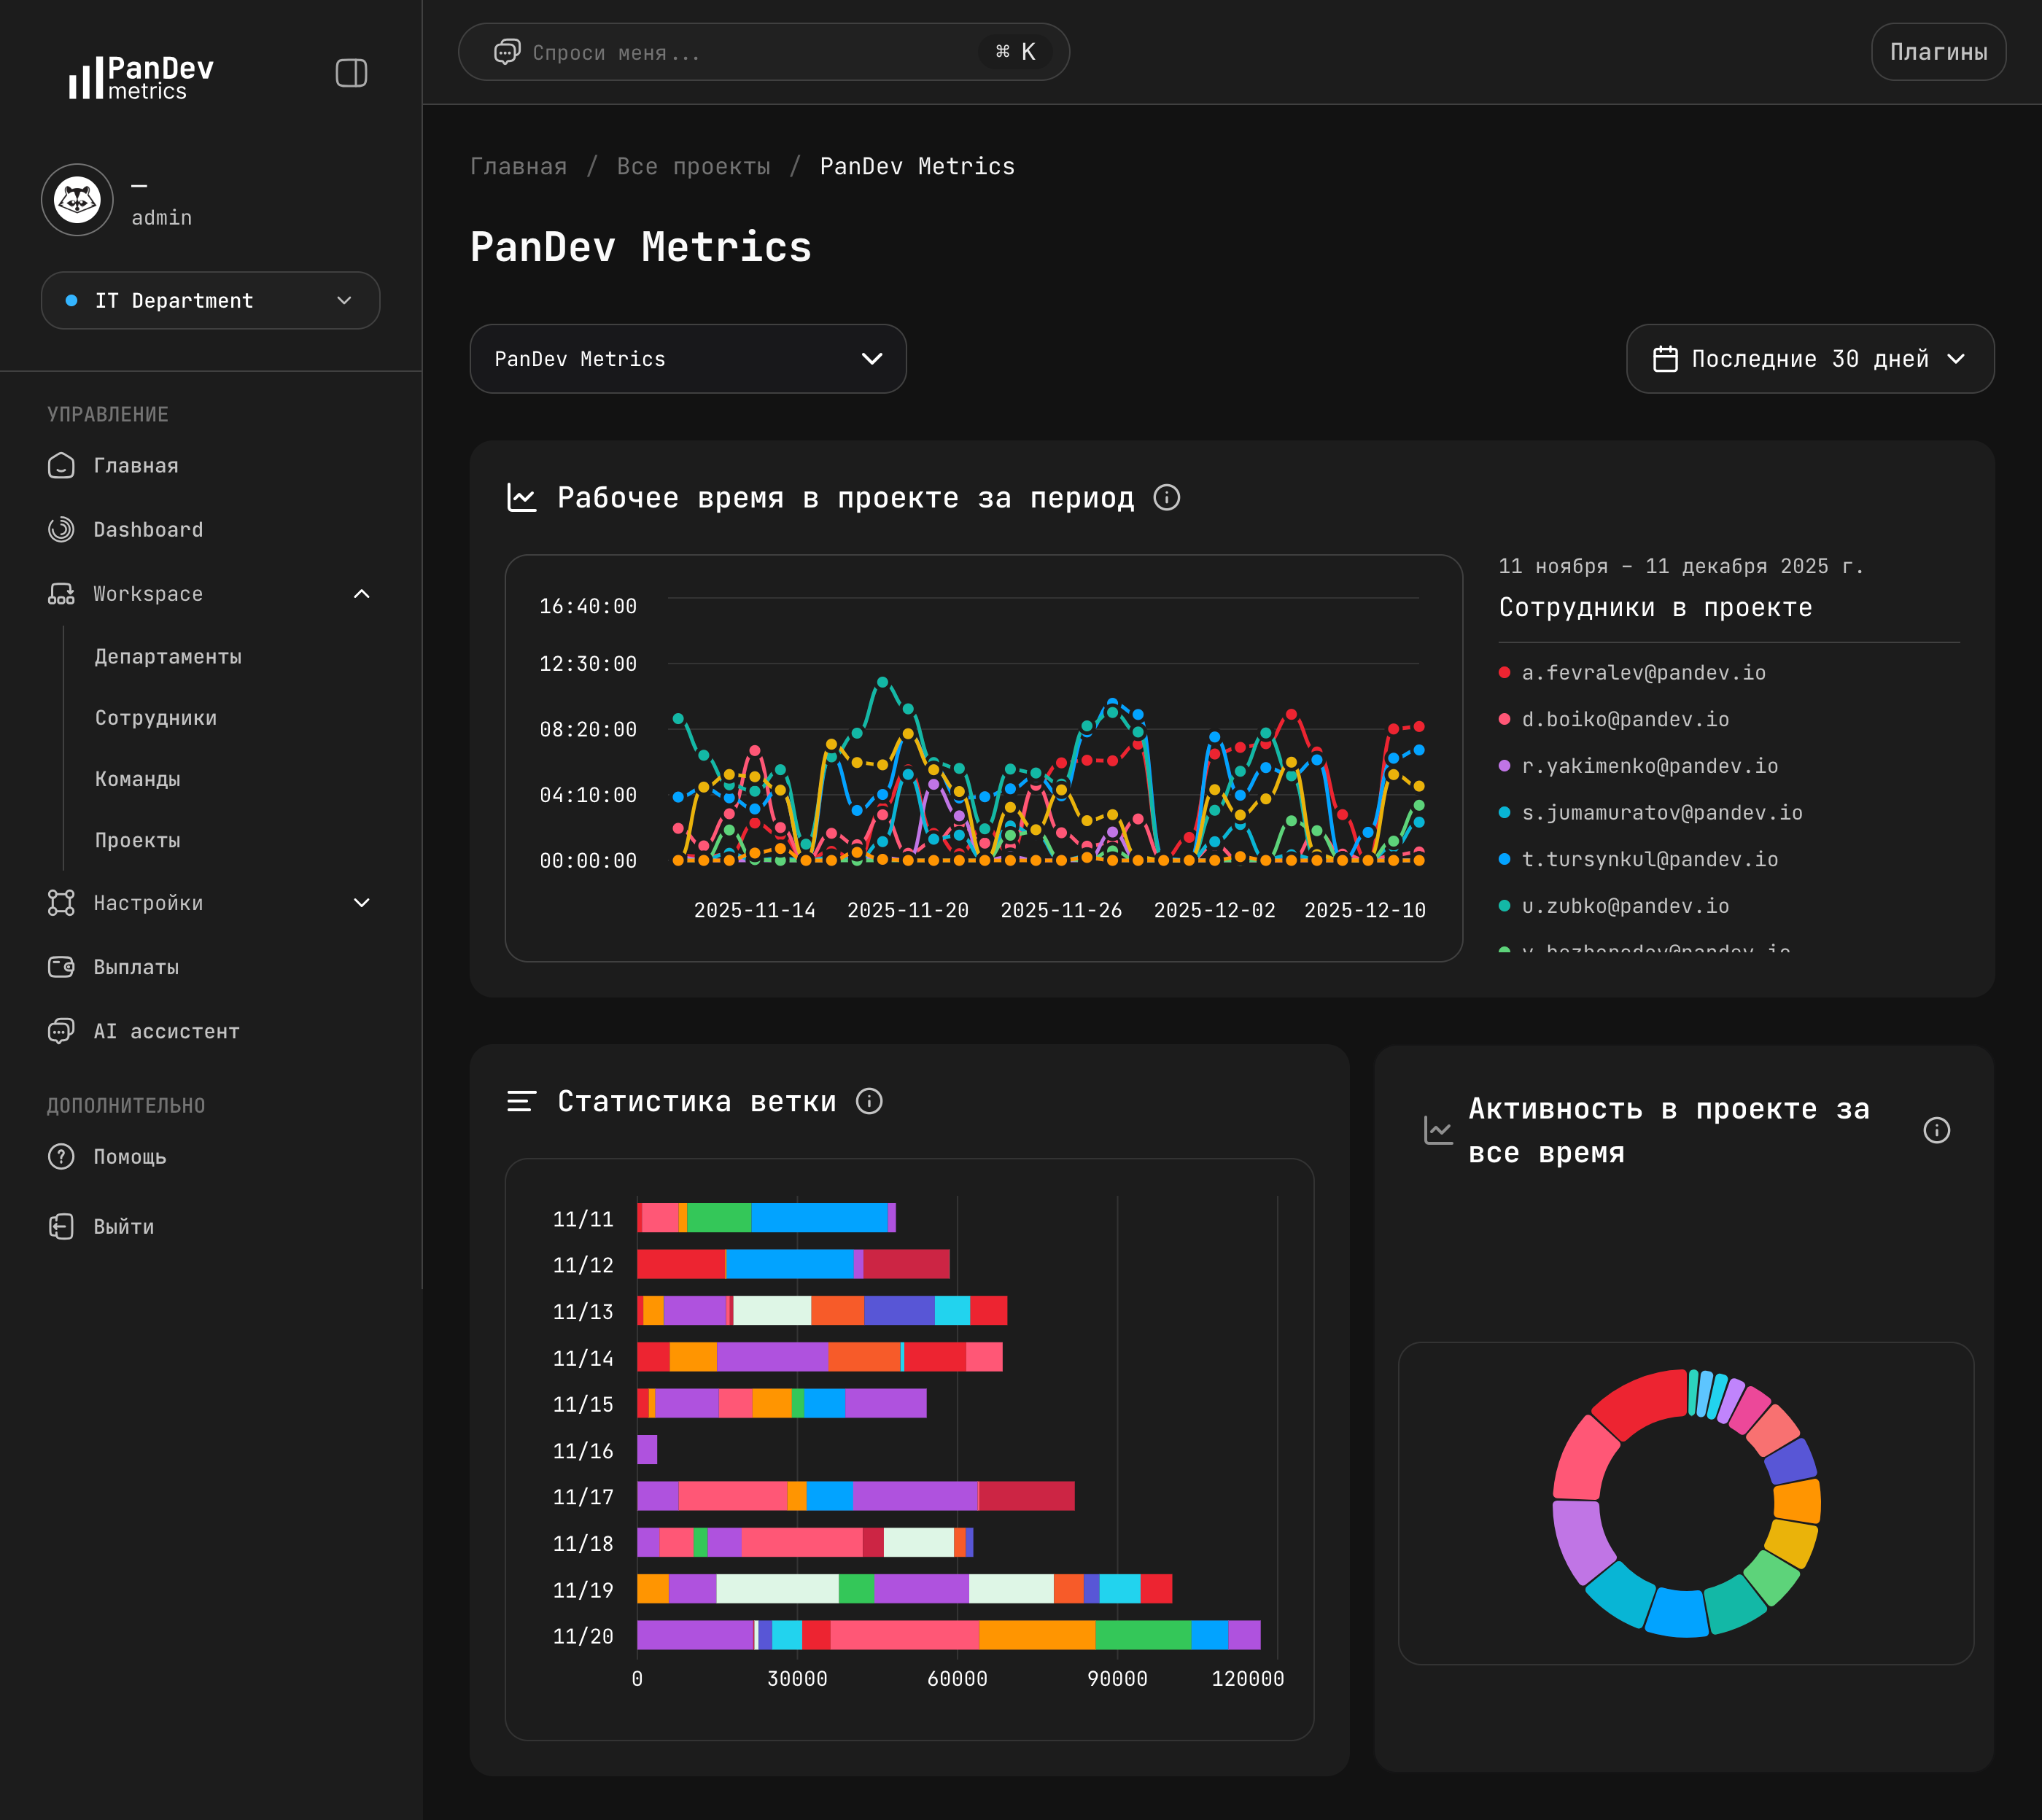Toggle a.fevralev@pandev.io series in legend
Viewport: 2042px width, 1820px height.
tap(1642, 672)
